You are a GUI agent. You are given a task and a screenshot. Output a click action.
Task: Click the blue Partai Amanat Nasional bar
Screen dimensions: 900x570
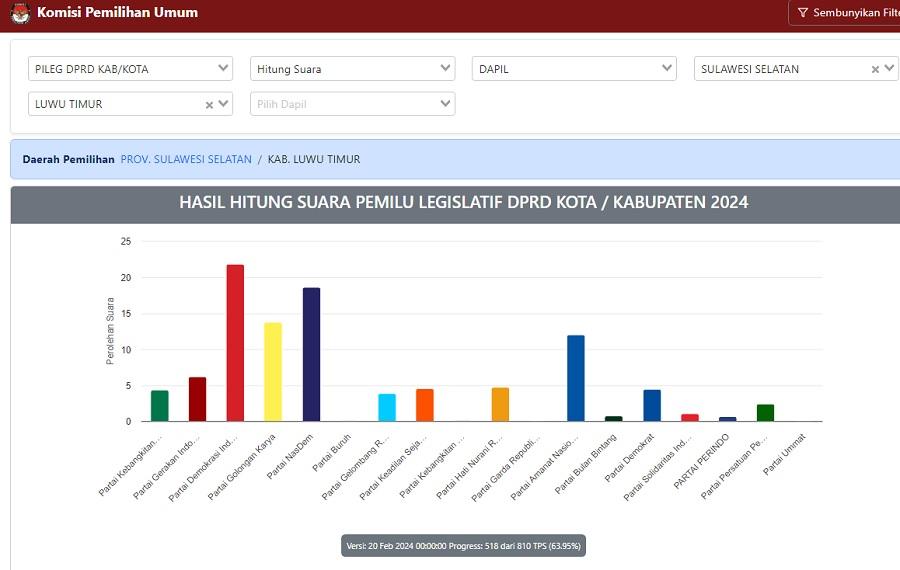click(575, 378)
